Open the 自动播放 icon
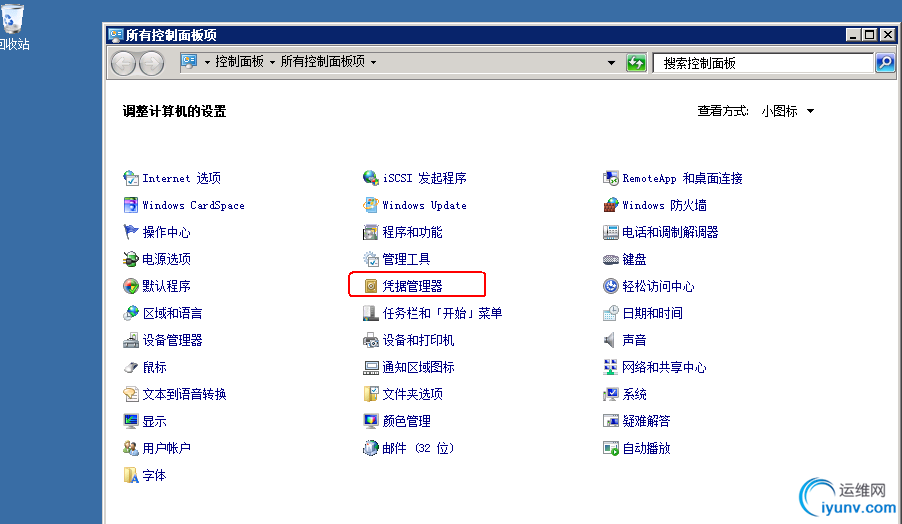902x524 pixels. [x=610, y=448]
